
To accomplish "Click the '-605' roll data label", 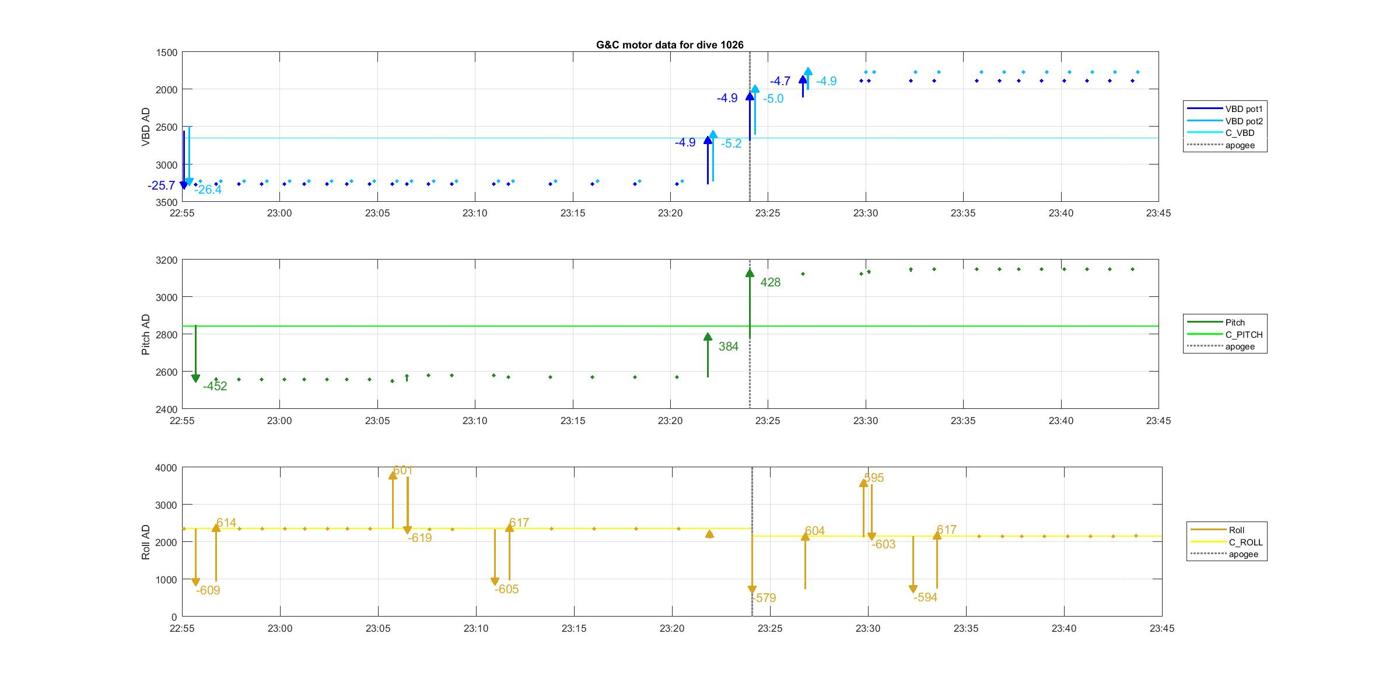I will [x=507, y=590].
